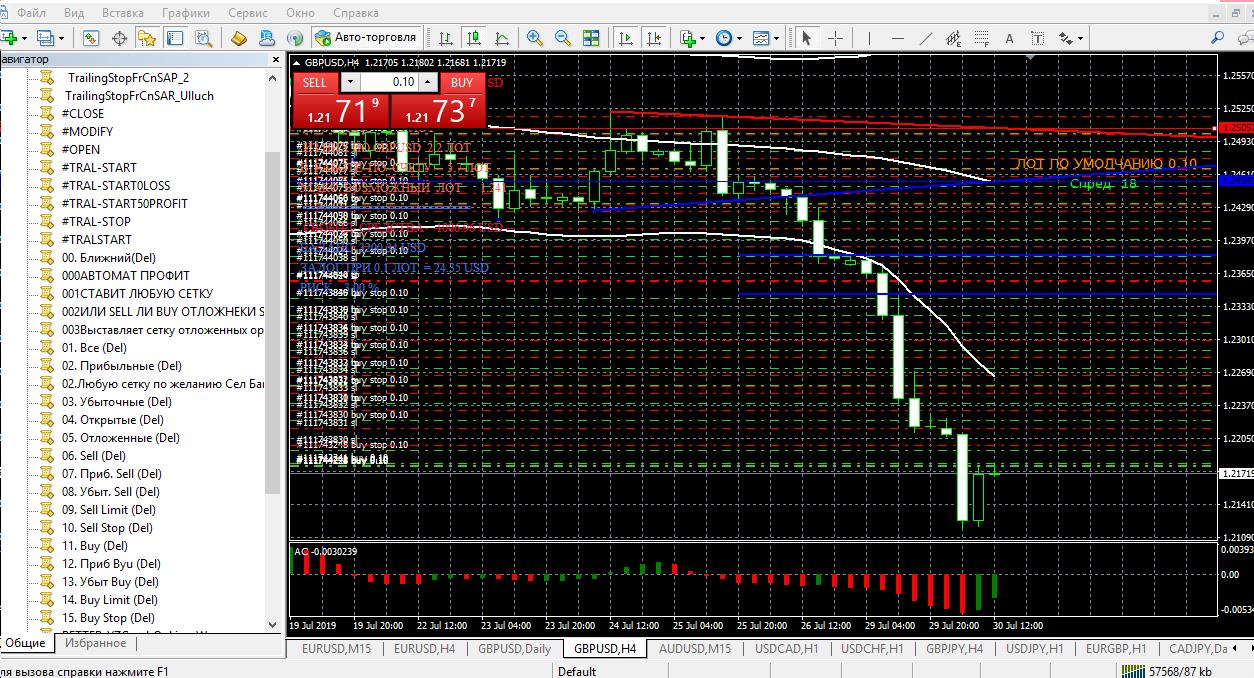Open the Signals radio-wave icon

[x=295, y=38]
